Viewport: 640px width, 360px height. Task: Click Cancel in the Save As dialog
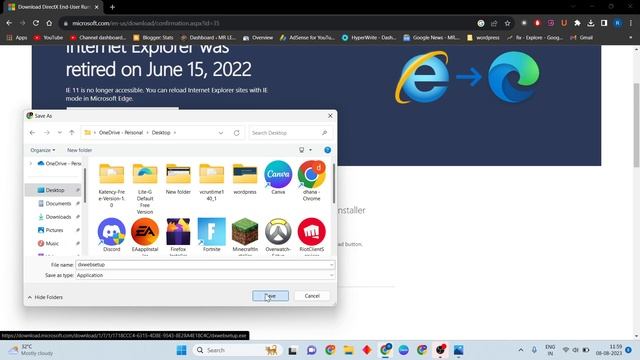pos(312,296)
